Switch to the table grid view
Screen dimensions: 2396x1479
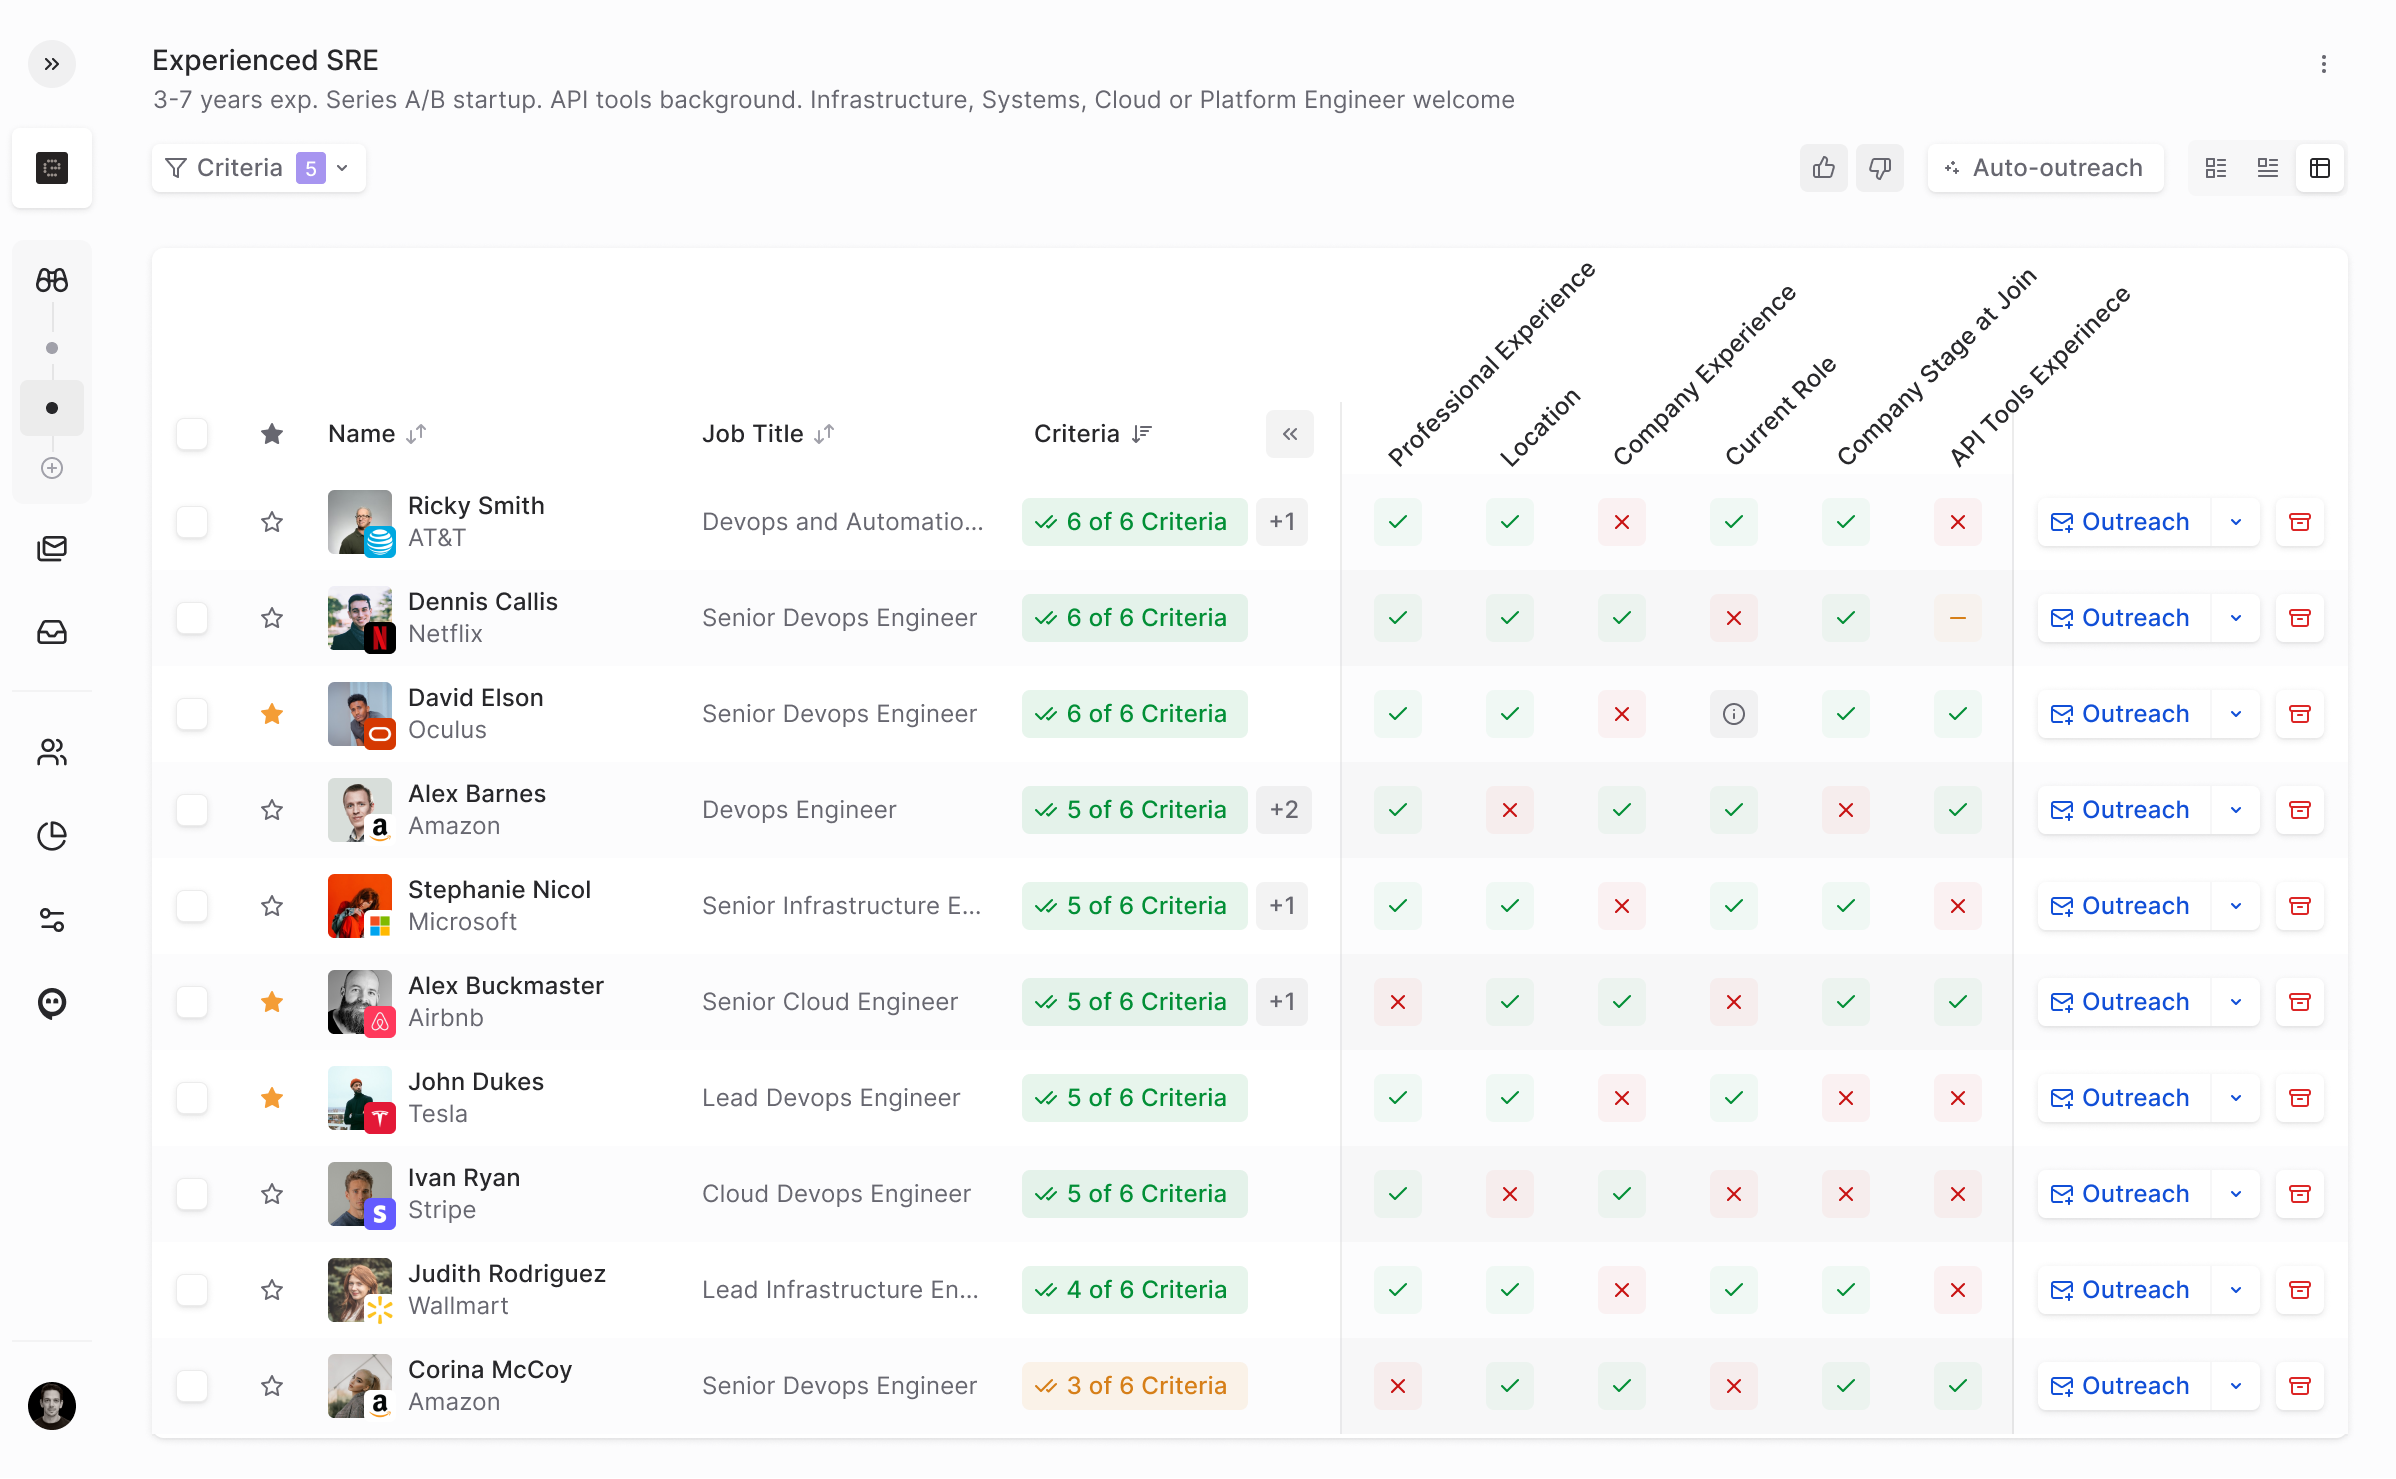pyautogui.click(x=2320, y=168)
